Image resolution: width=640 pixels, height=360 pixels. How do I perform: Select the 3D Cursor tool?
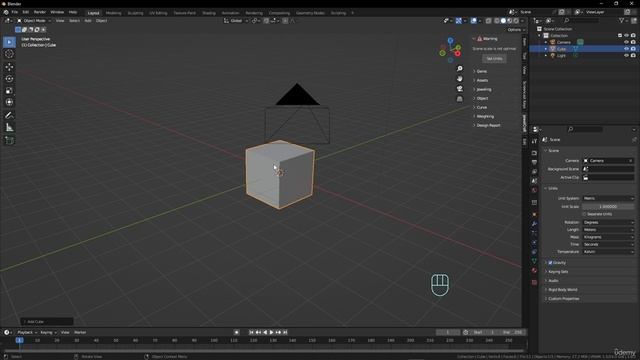9,54
